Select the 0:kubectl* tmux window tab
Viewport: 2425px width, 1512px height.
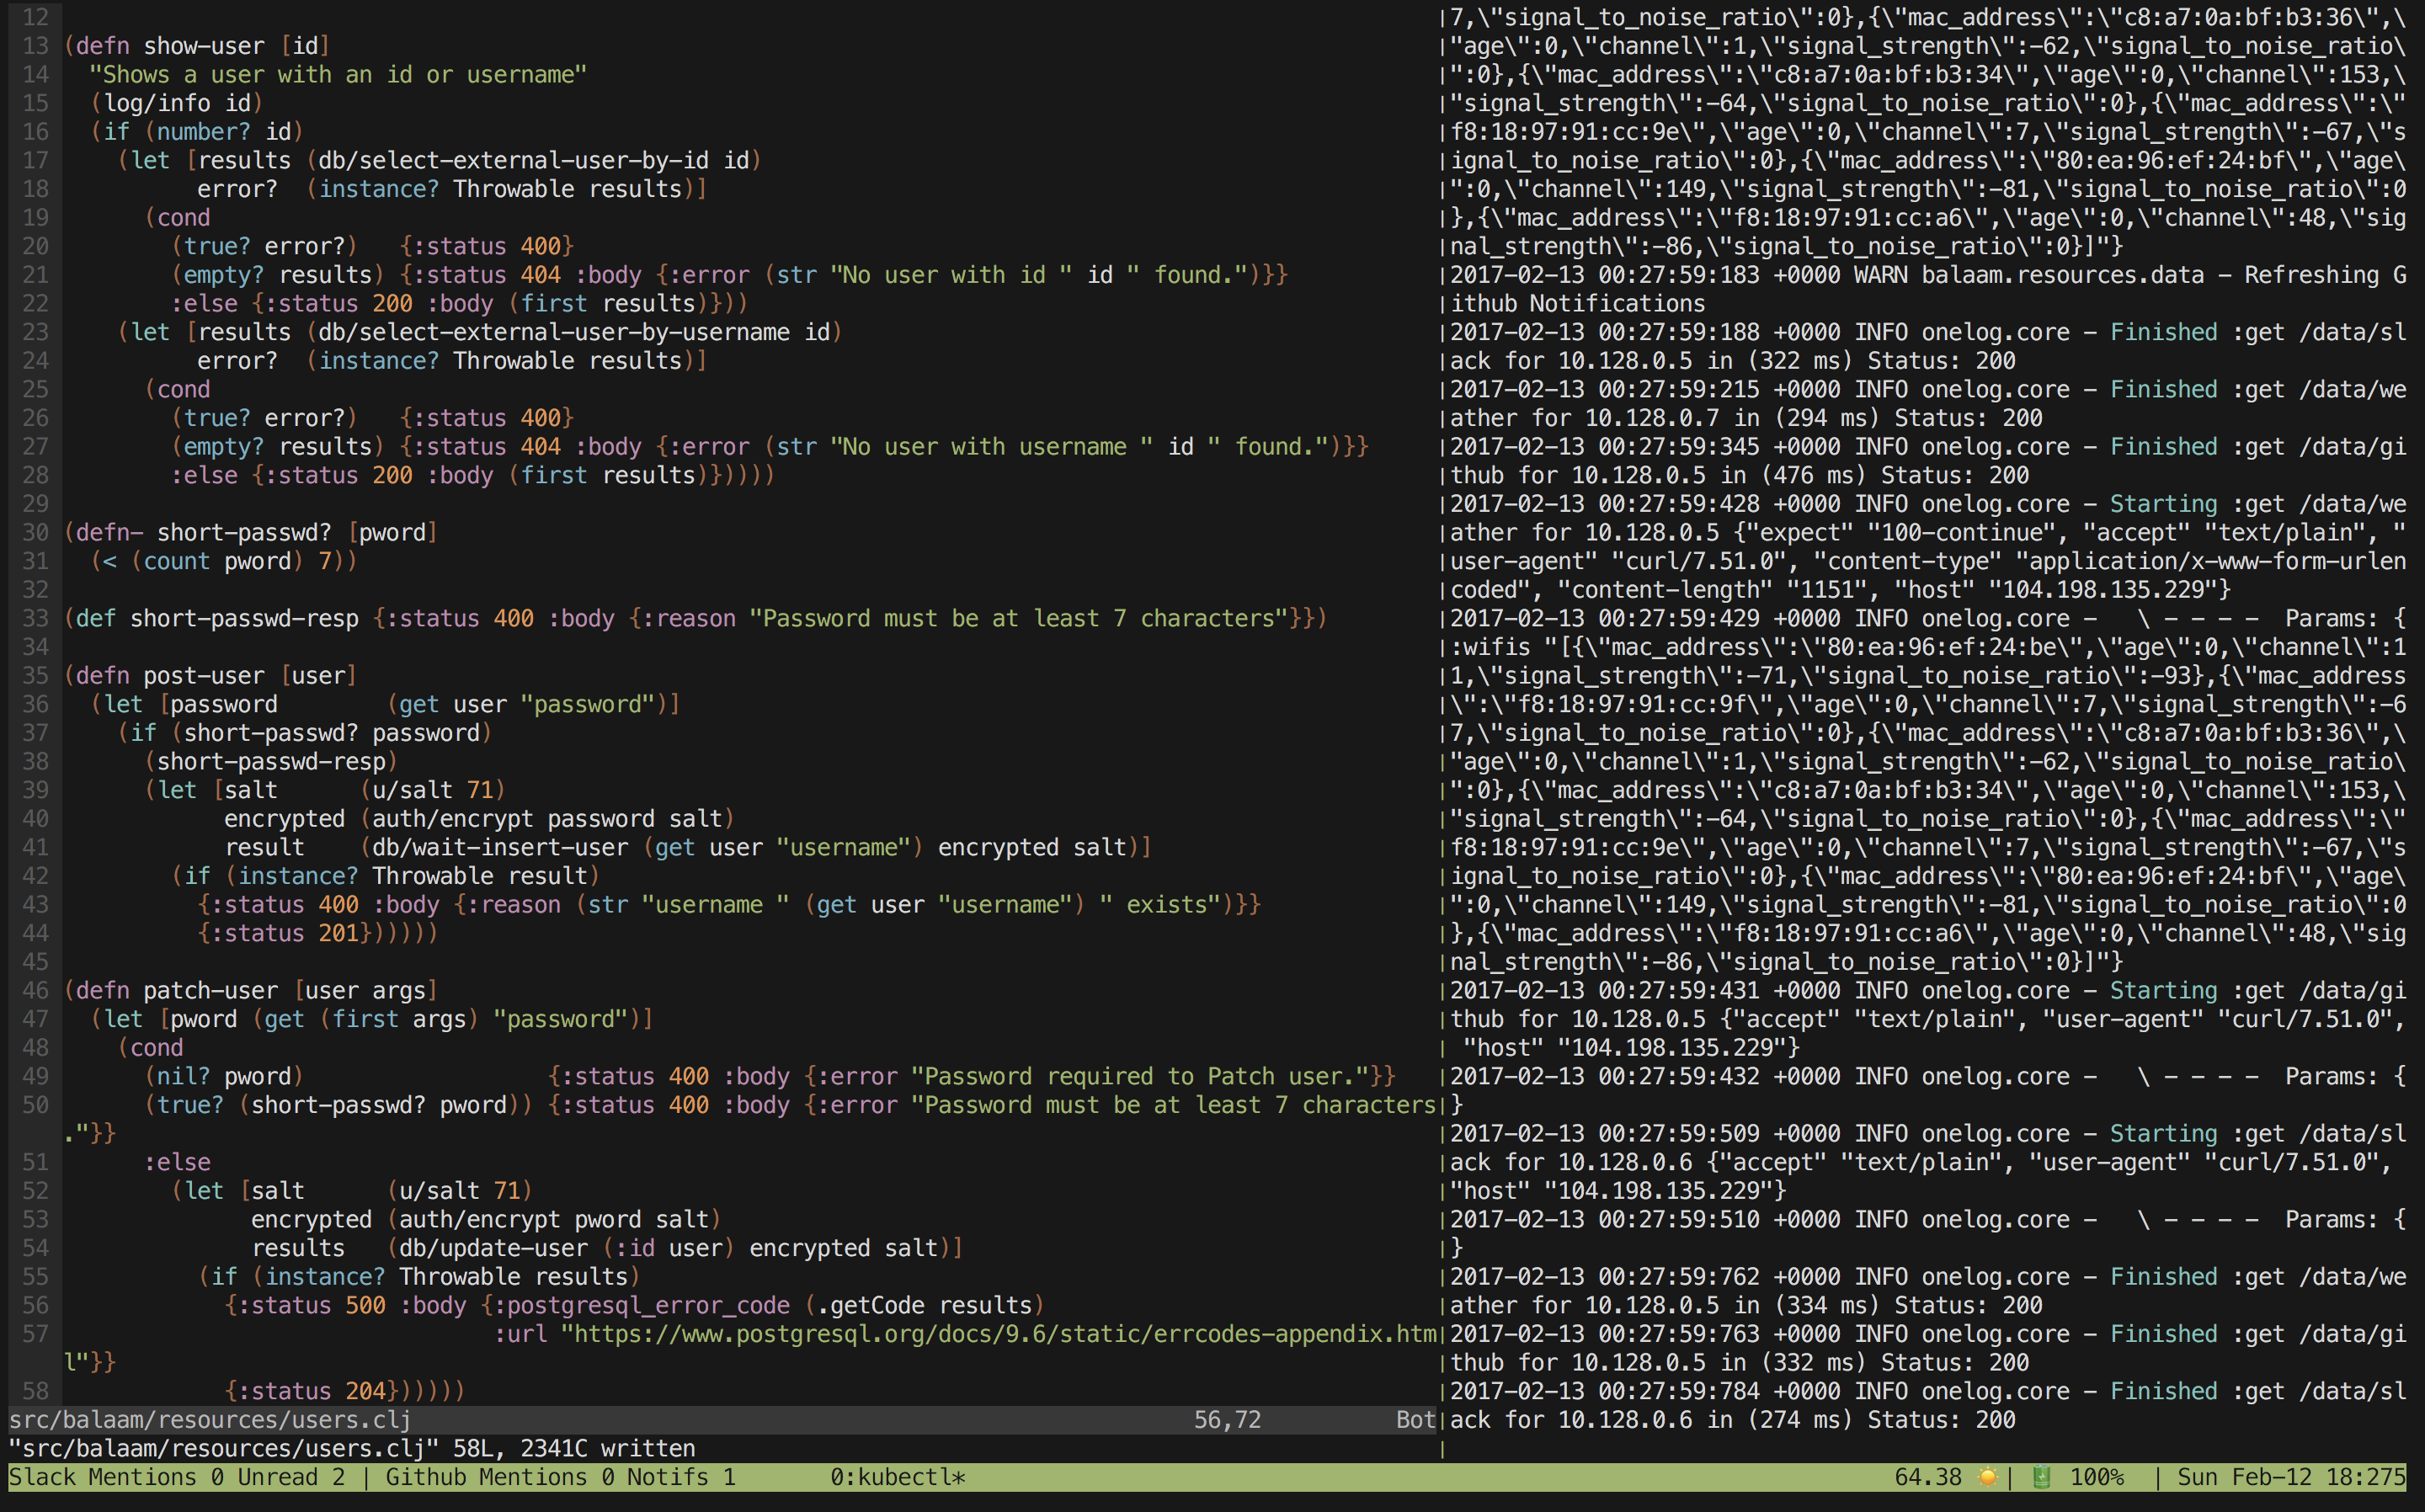point(898,1477)
